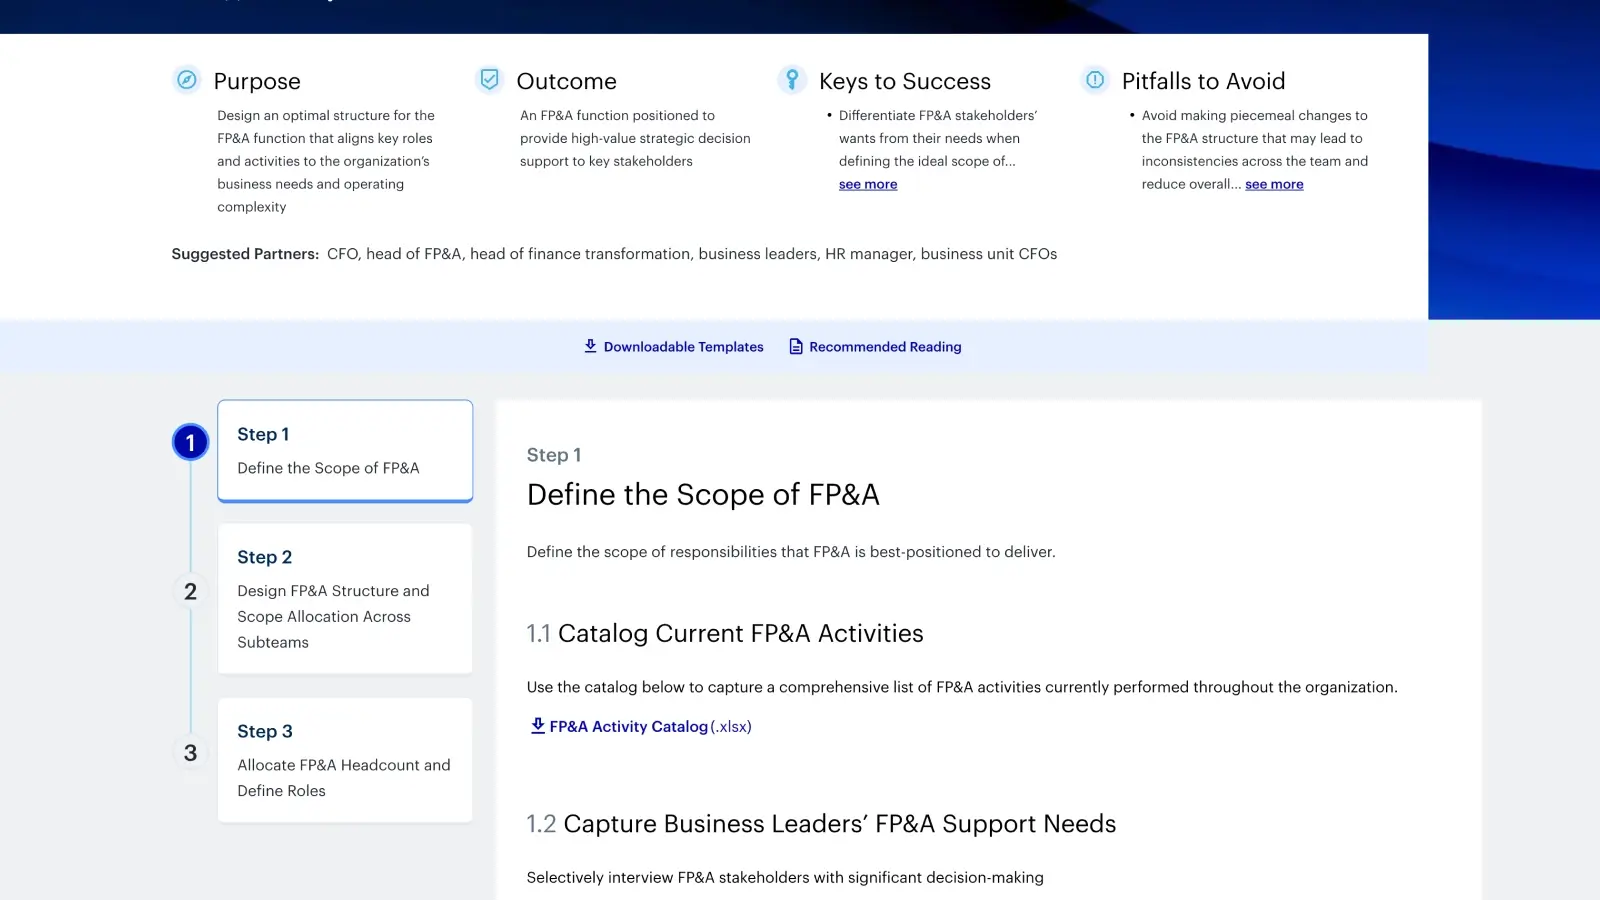
Task: Open Step 2 Design FP&A Structure card
Action: [344, 598]
